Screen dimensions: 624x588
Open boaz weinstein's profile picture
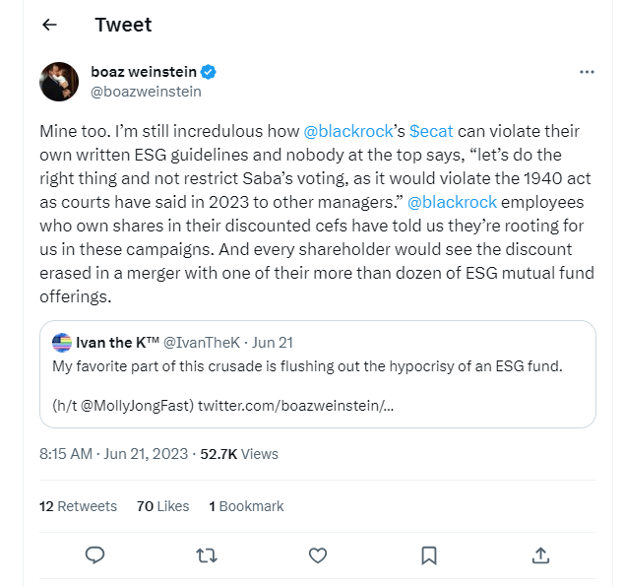tap(59, 81)
